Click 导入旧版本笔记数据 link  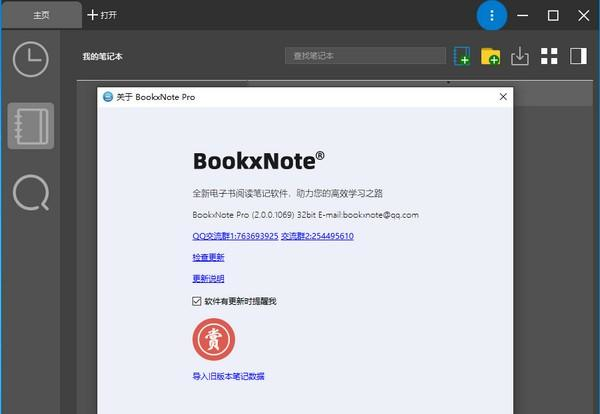coord(228,376)
